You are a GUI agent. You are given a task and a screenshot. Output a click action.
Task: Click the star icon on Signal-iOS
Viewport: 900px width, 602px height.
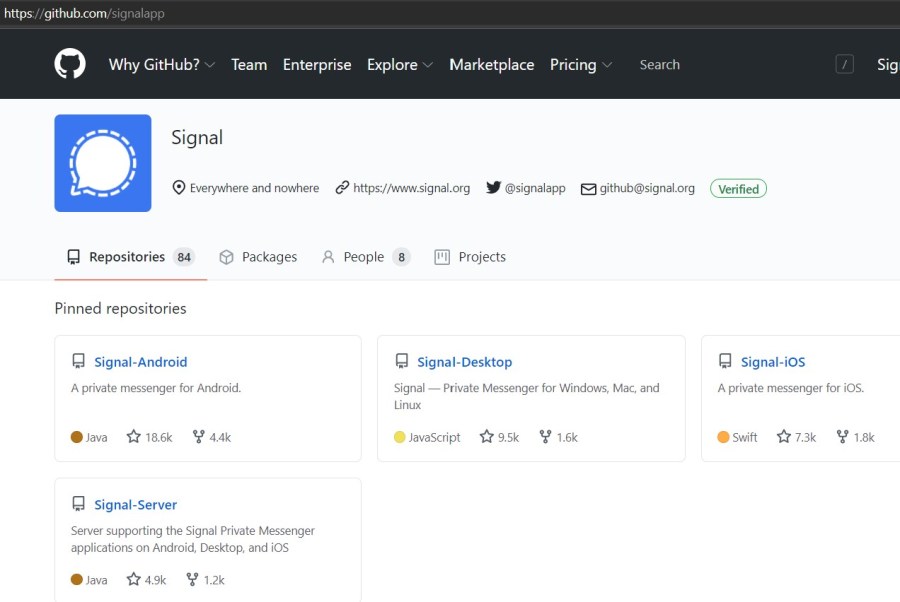784,437
